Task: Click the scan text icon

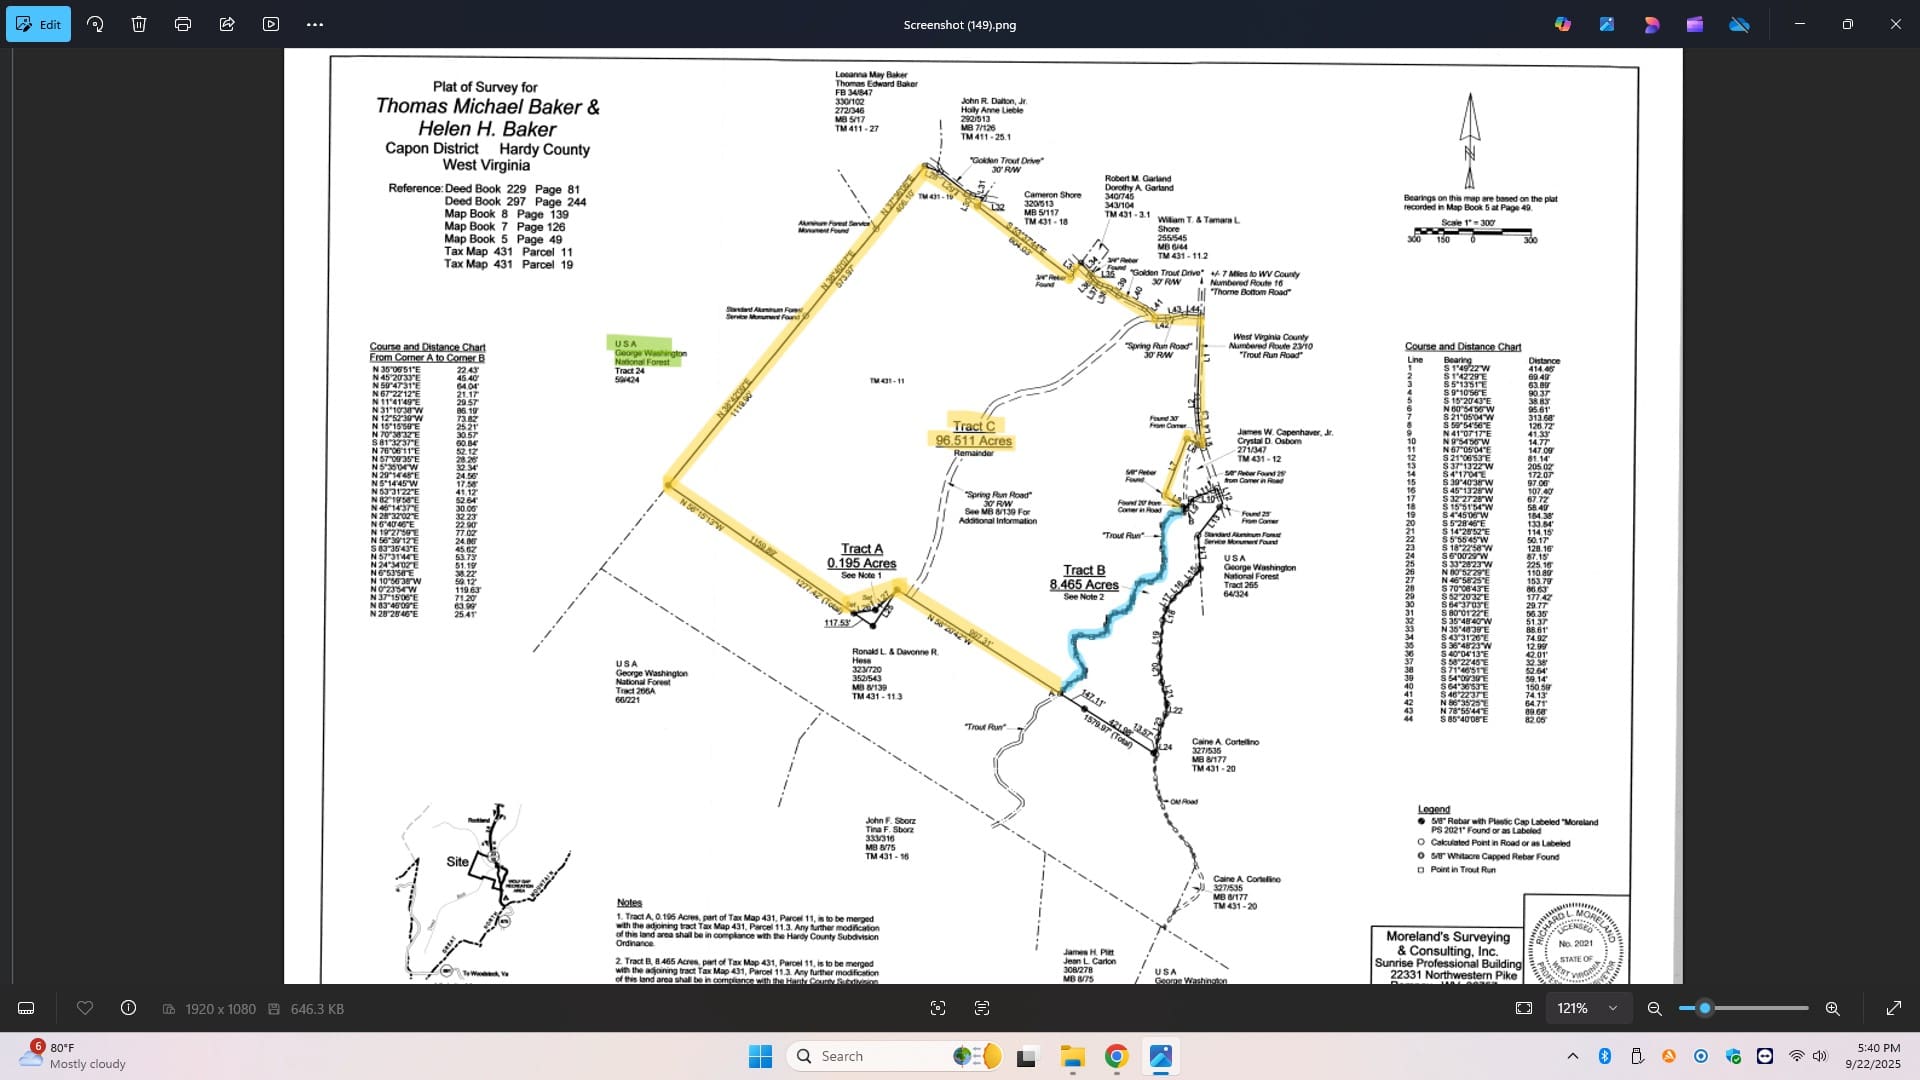Action: tap(982, 1008)
